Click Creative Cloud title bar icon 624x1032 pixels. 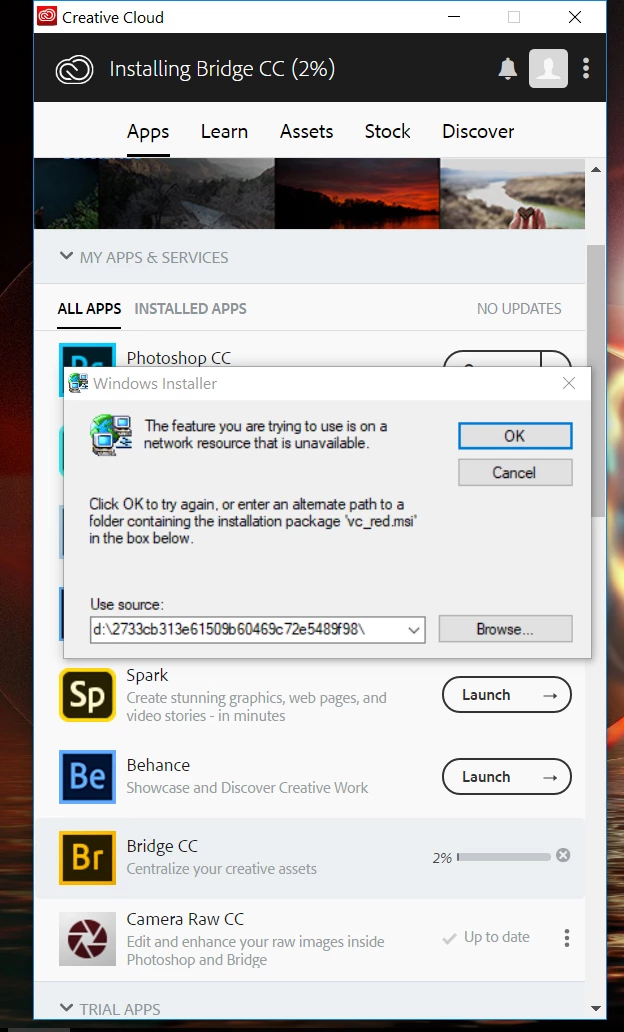47,16
